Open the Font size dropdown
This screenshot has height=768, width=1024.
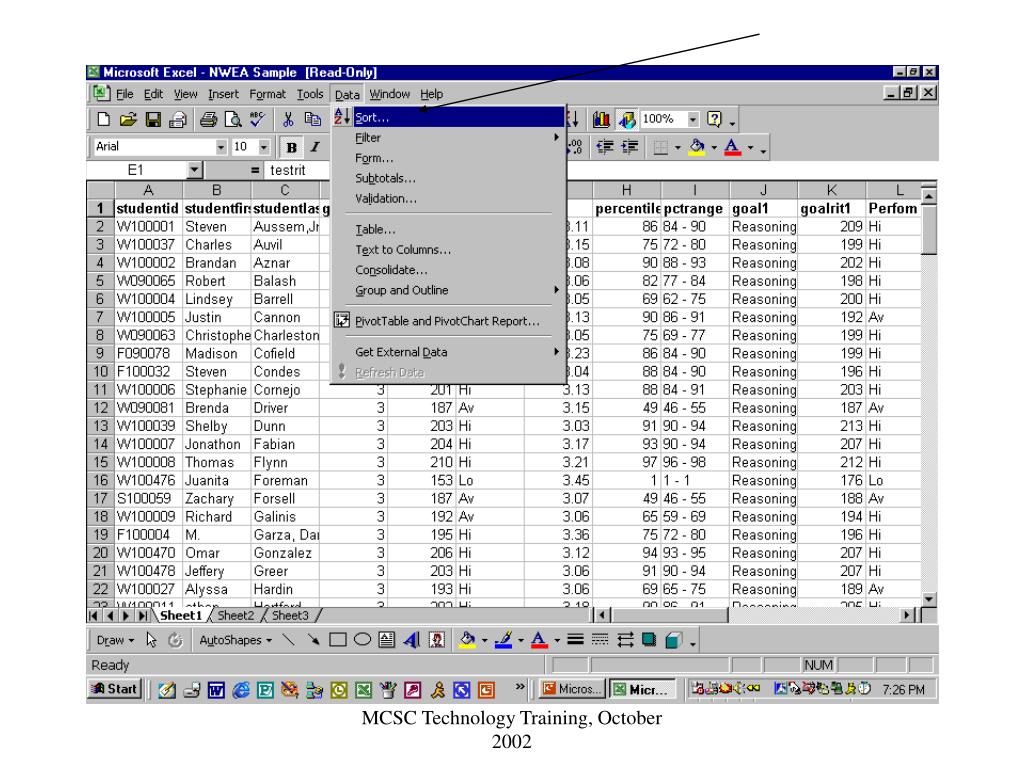click(x=264, y=147)
